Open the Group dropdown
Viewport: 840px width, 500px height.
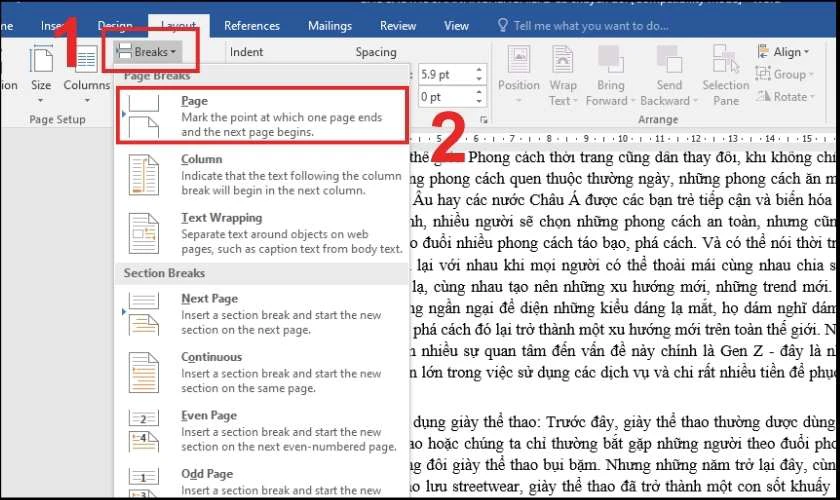tap(784, 74)
